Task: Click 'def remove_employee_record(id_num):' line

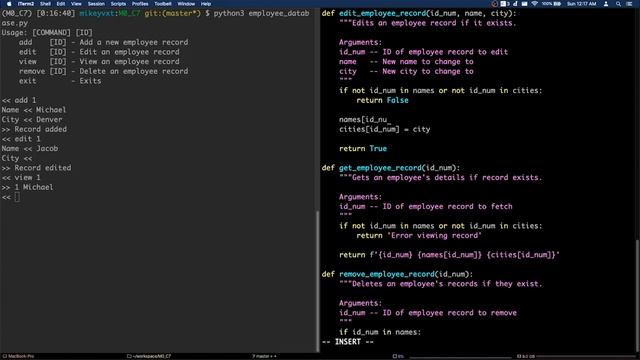Action: pyautogui.click(x=397, y=274)
